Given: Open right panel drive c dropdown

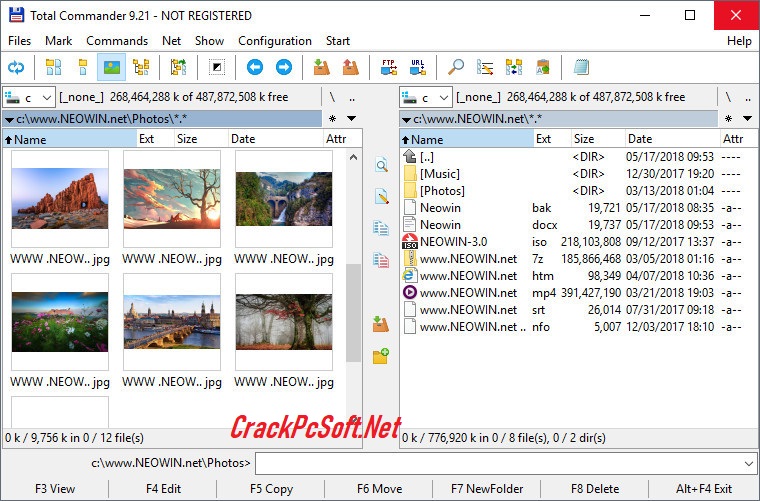Looking at the screenshot, I should [426, 97].
